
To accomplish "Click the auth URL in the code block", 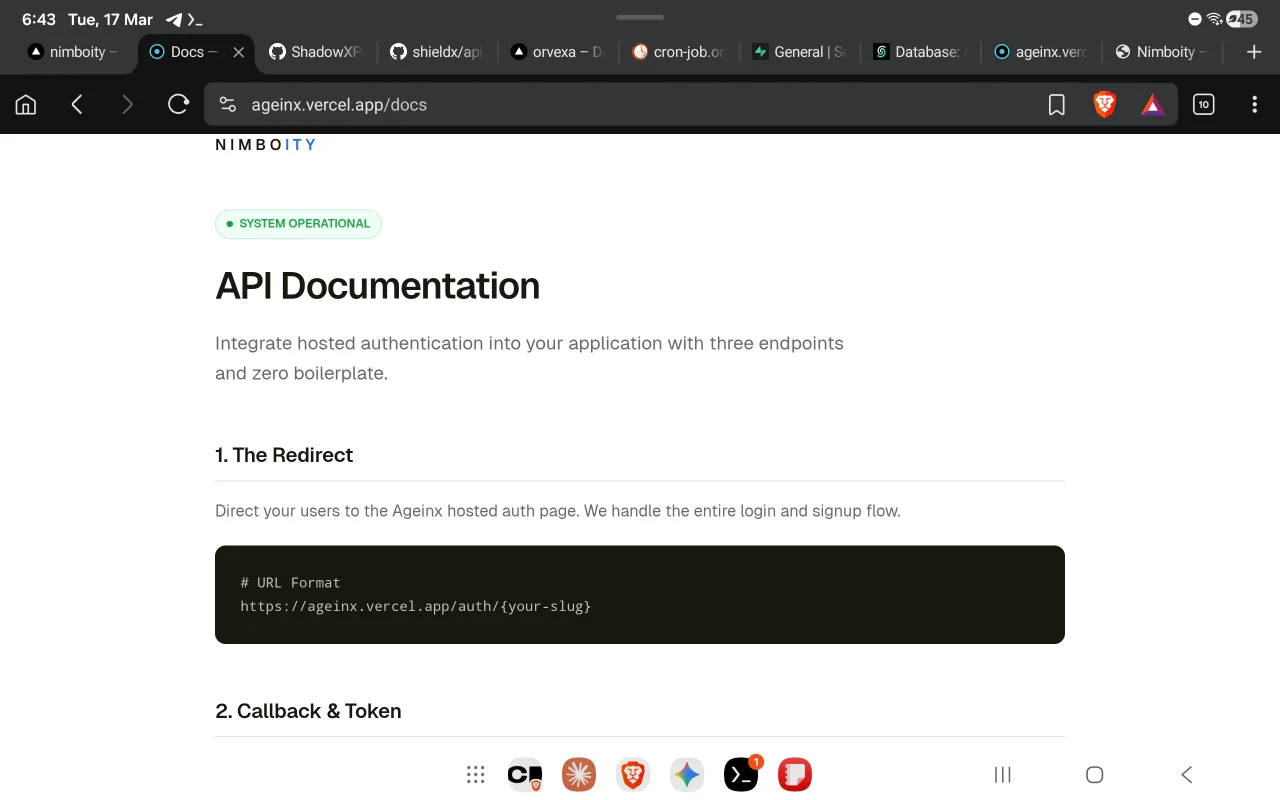I will pos(416,606).
